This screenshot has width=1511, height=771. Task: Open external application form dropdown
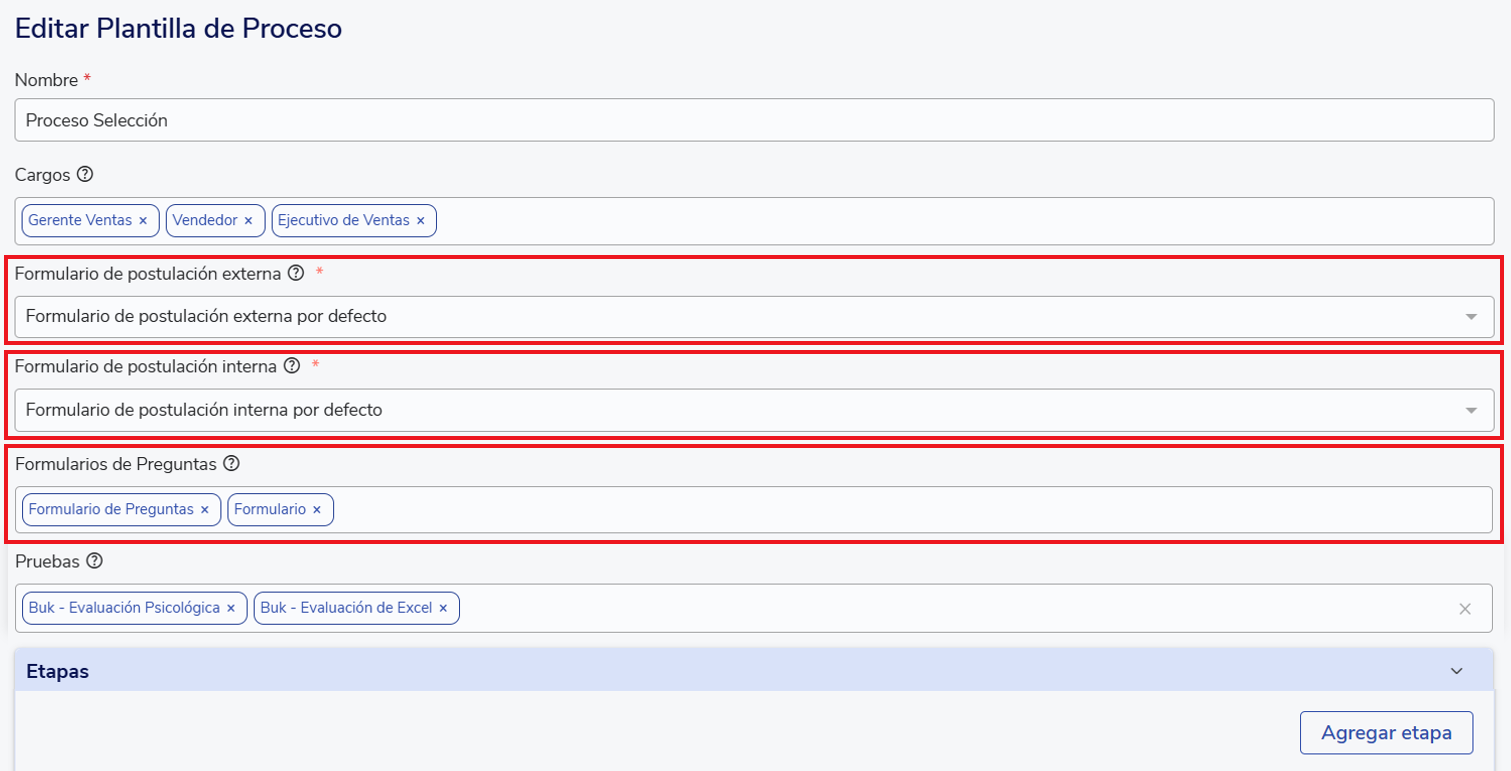coord(1471,317)
